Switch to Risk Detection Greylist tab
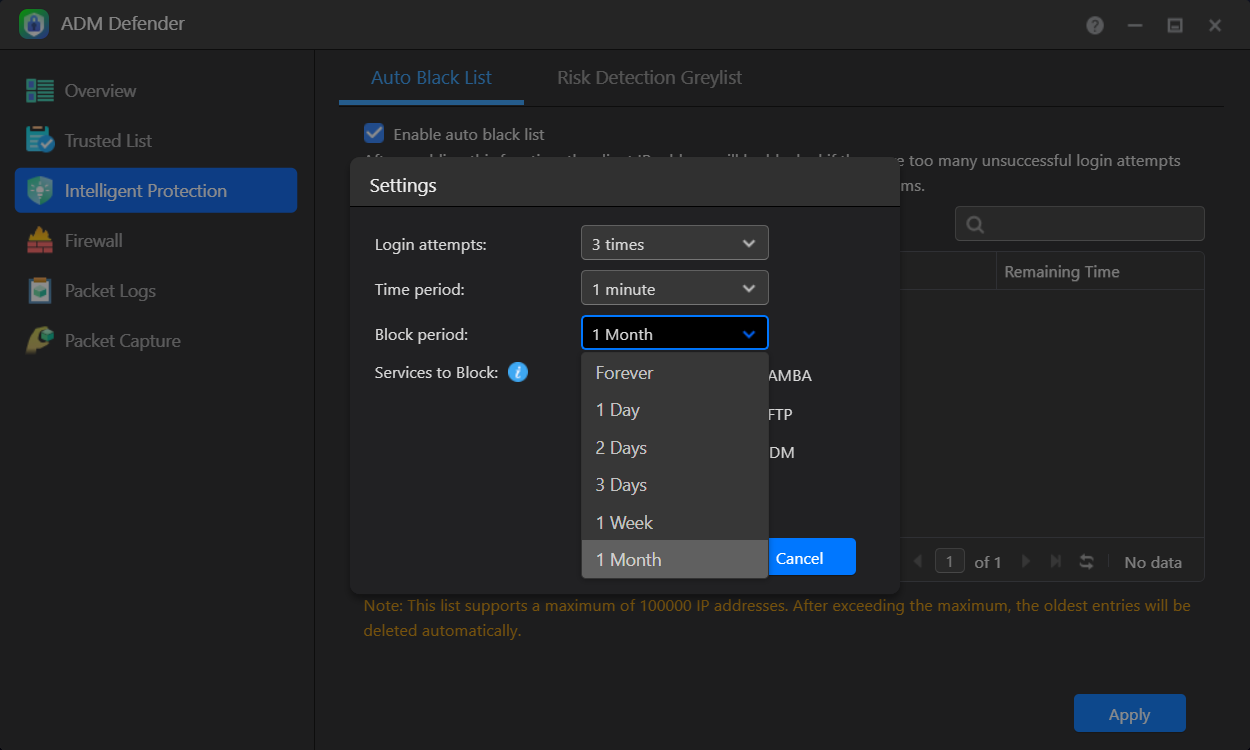Screen dimensions: 1250x750 click(650, 78)
